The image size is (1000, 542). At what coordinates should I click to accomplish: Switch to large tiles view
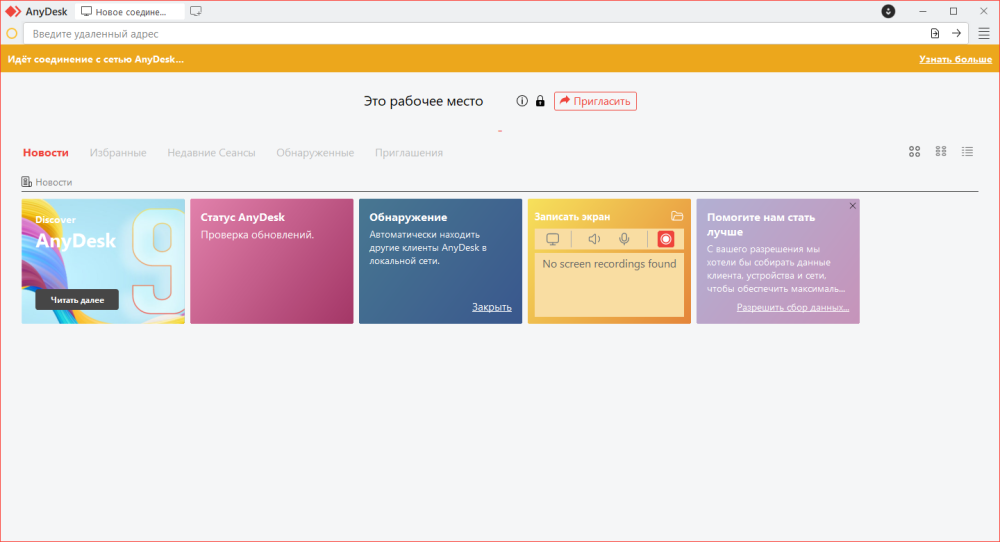[914, 152]
